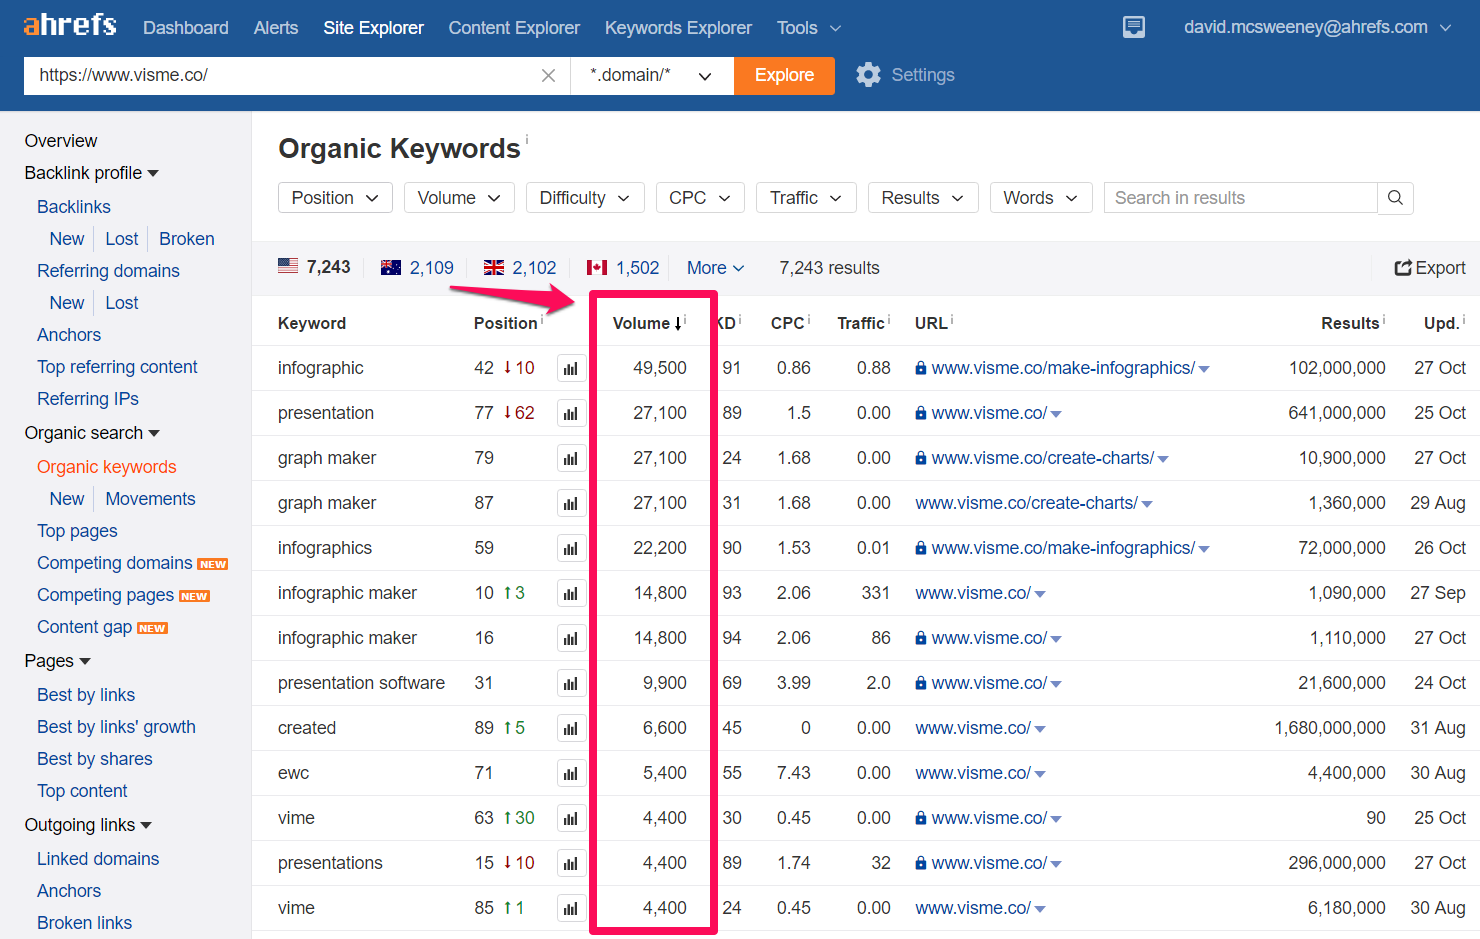
Task: Open Competing domains sidebar link
Action: (115, 563)
